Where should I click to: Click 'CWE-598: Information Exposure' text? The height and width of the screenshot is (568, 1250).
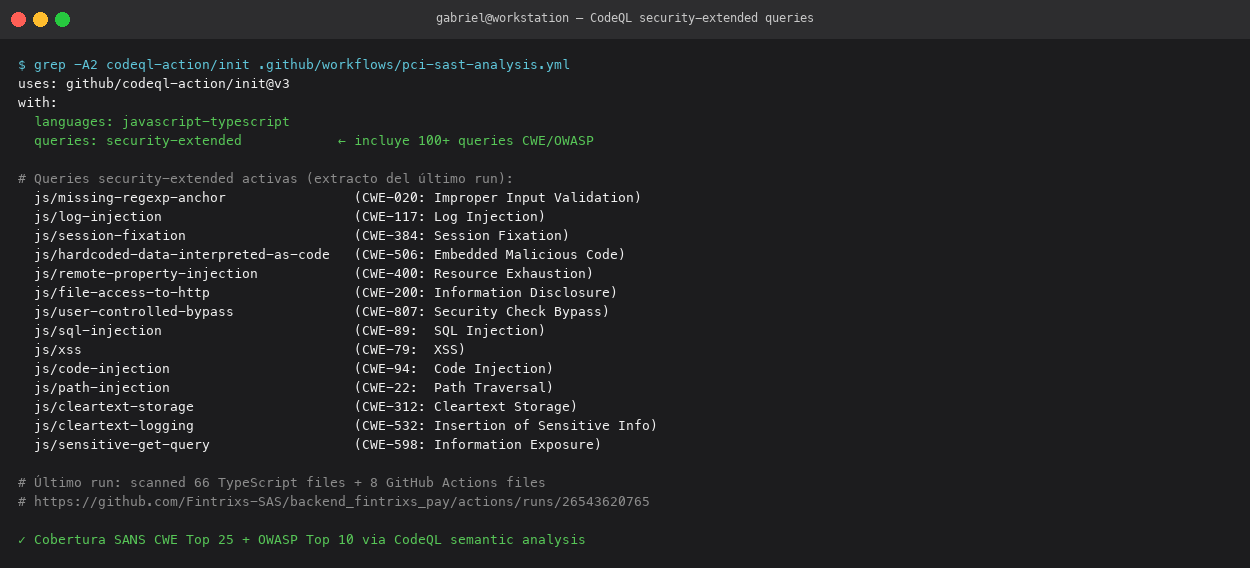(x=478, y=445)
